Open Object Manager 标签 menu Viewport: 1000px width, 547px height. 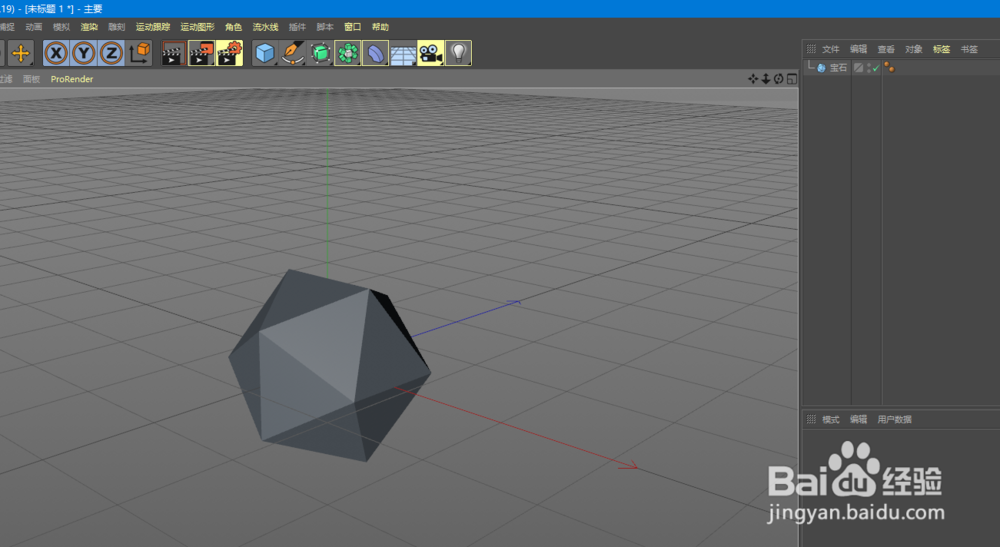pyautogui.click(x=941, y=49)
